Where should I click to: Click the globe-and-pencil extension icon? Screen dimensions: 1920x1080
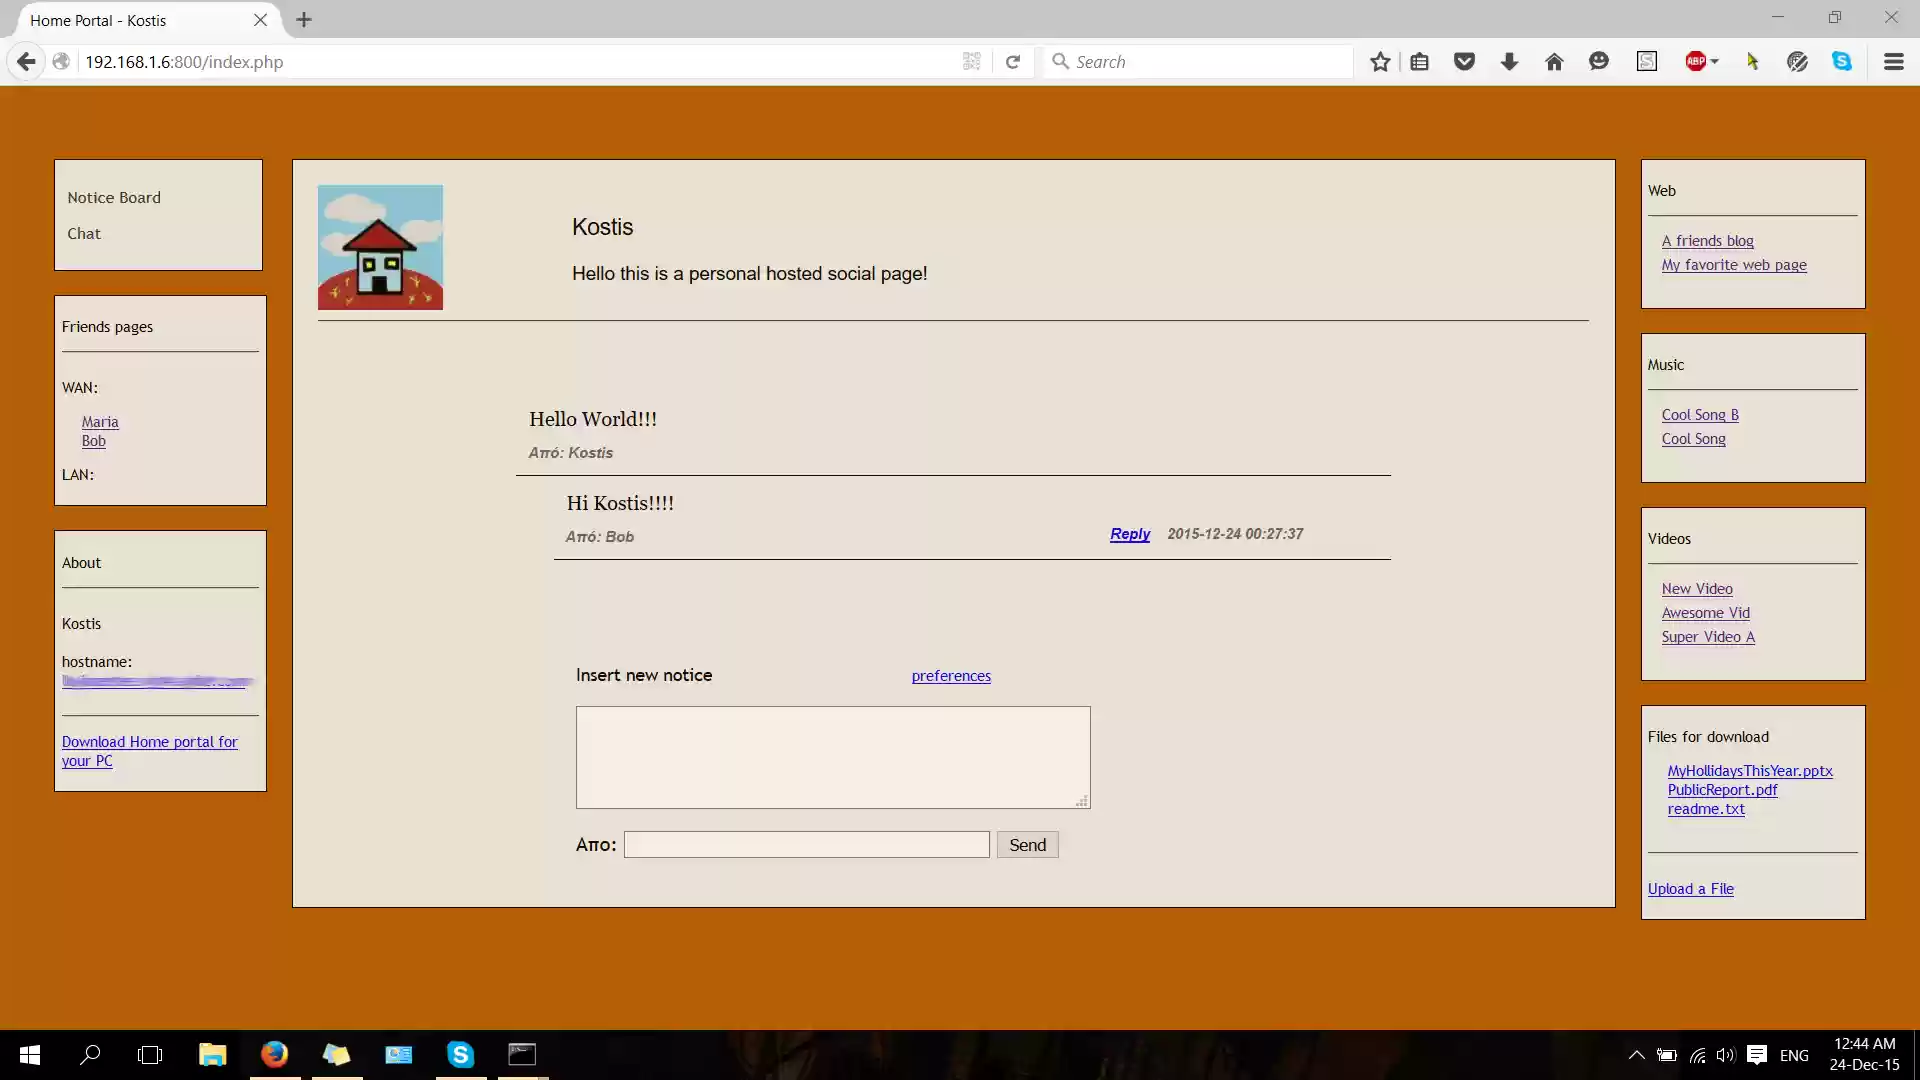1798,61
